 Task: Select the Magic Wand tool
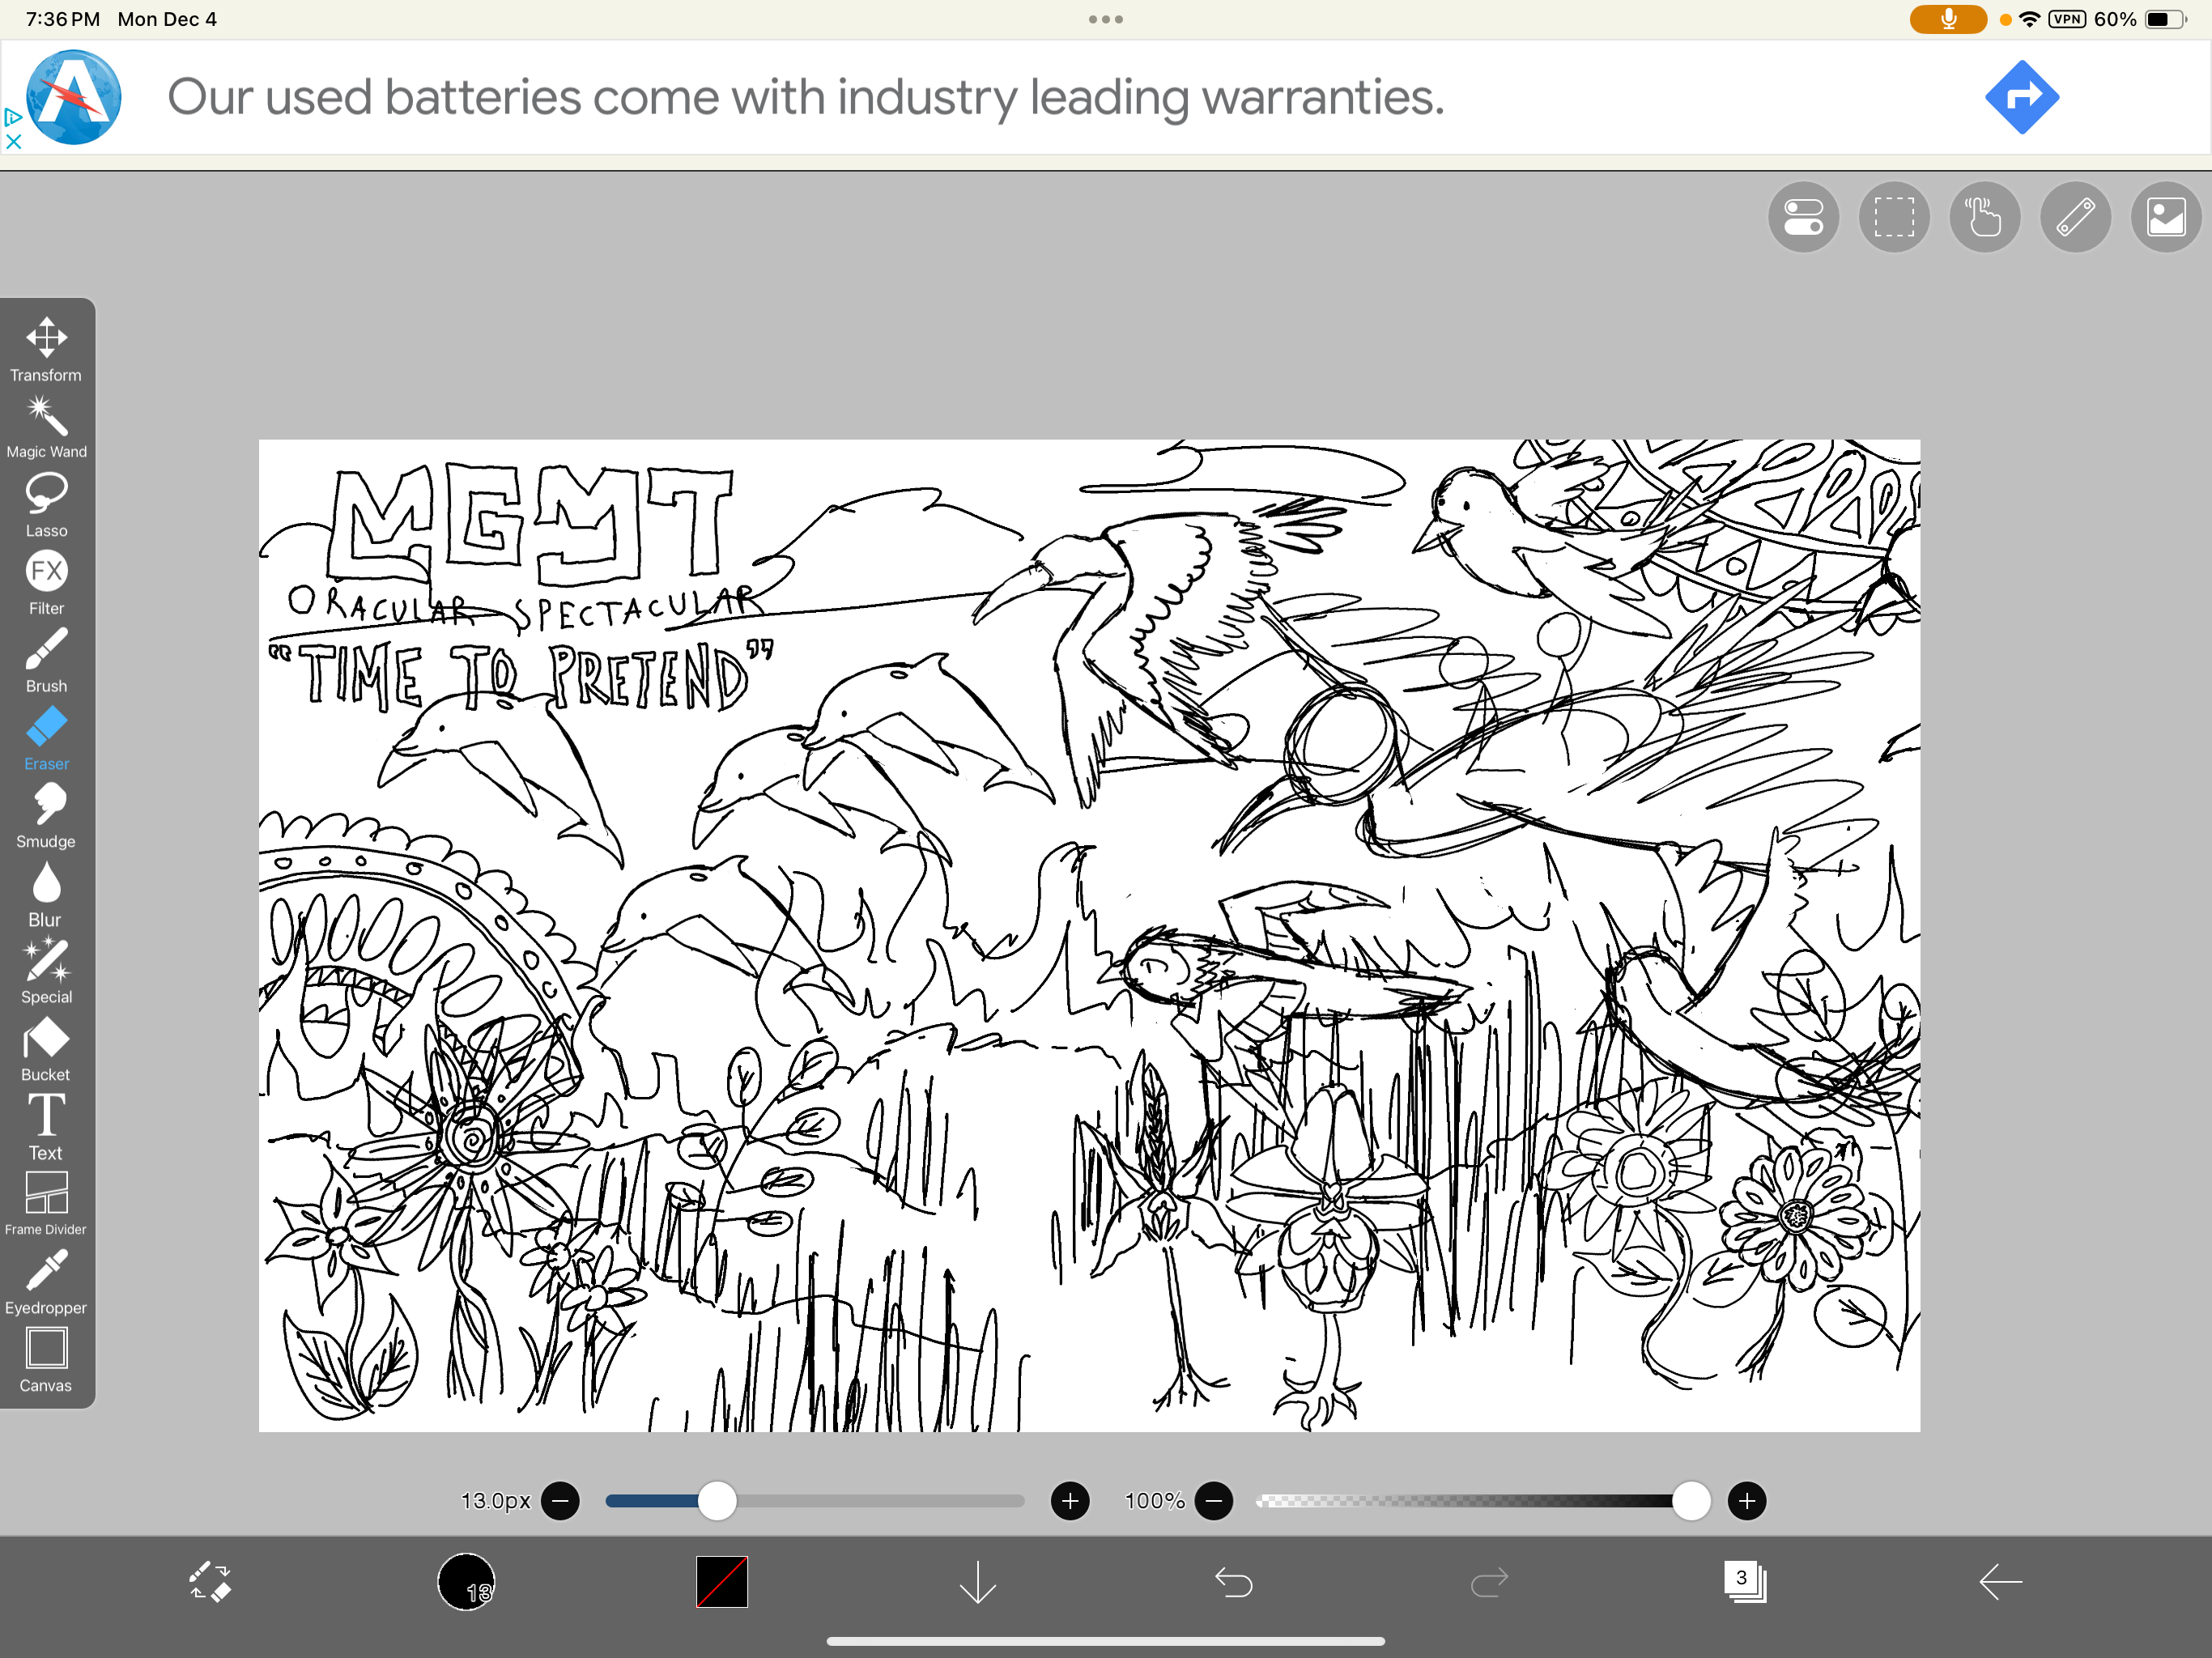point(46,426)
